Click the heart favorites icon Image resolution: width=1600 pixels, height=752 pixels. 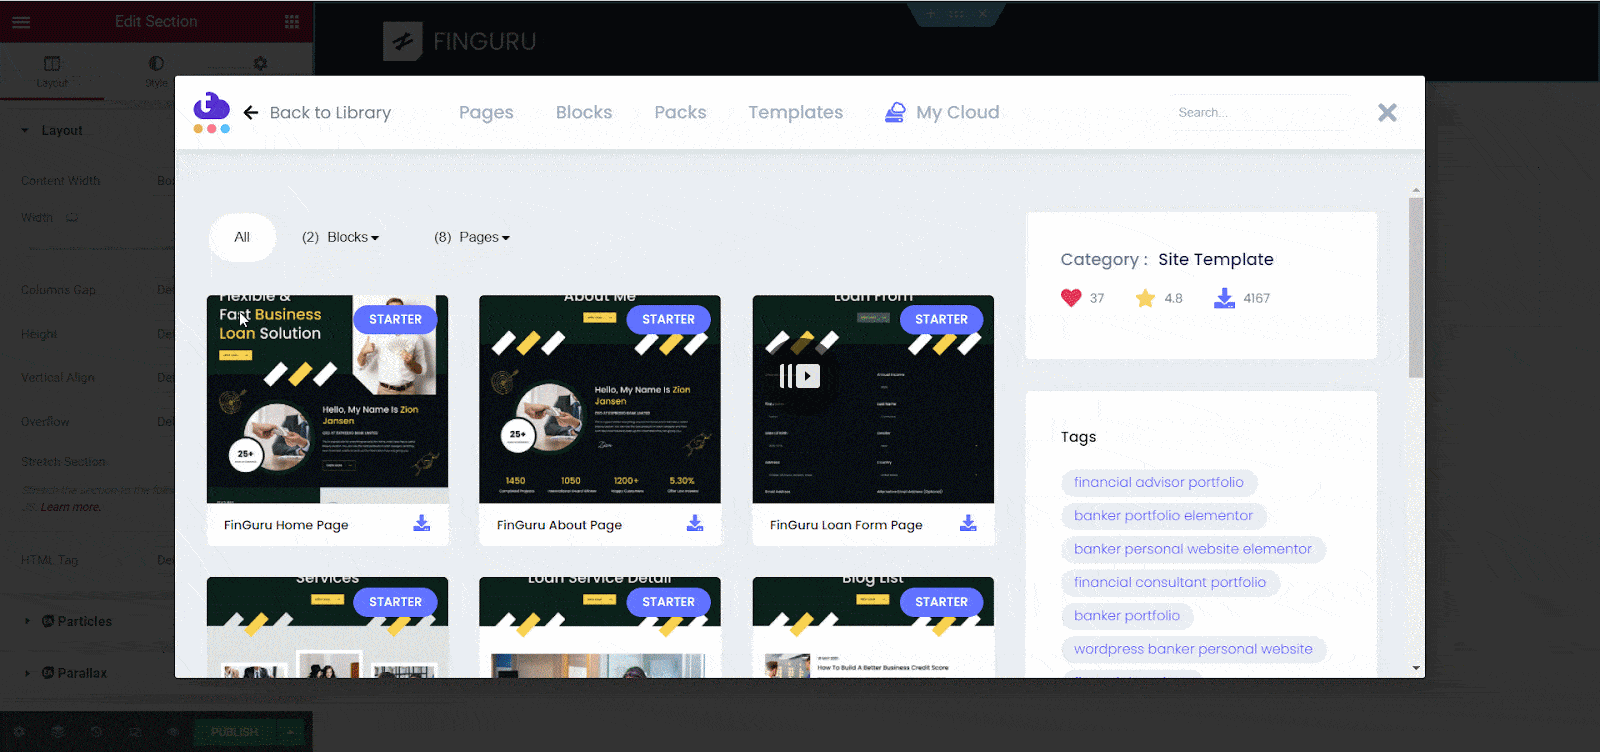[1071, 298]
